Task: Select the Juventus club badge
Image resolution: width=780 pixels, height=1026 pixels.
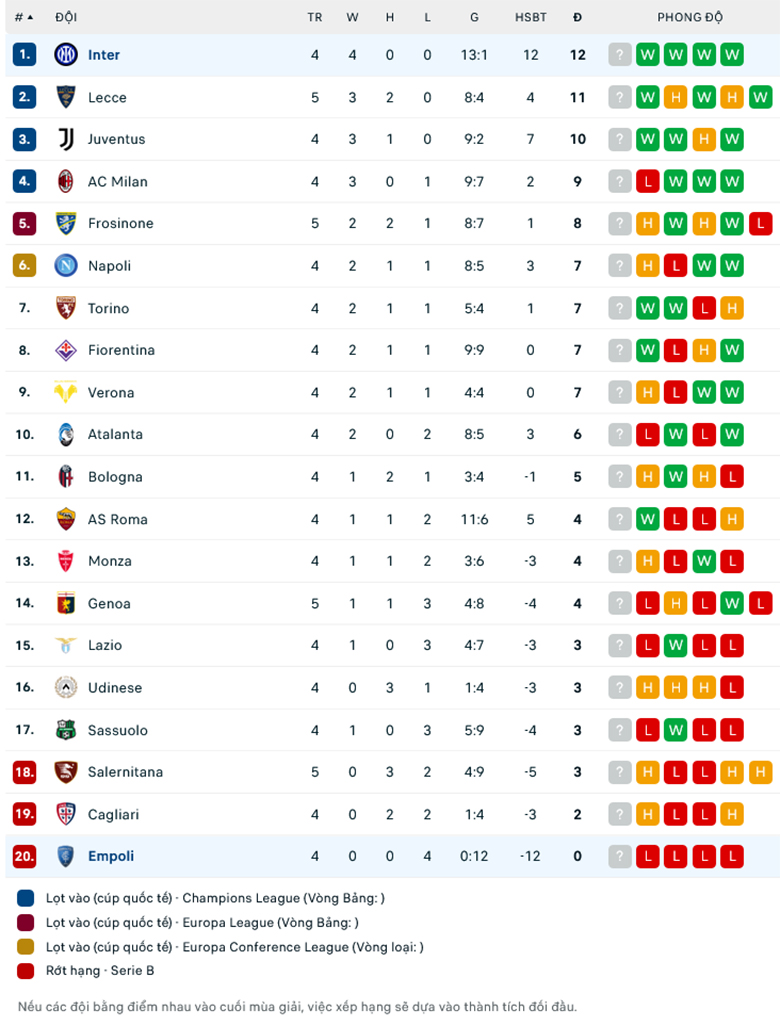Action: coord(66,139)
